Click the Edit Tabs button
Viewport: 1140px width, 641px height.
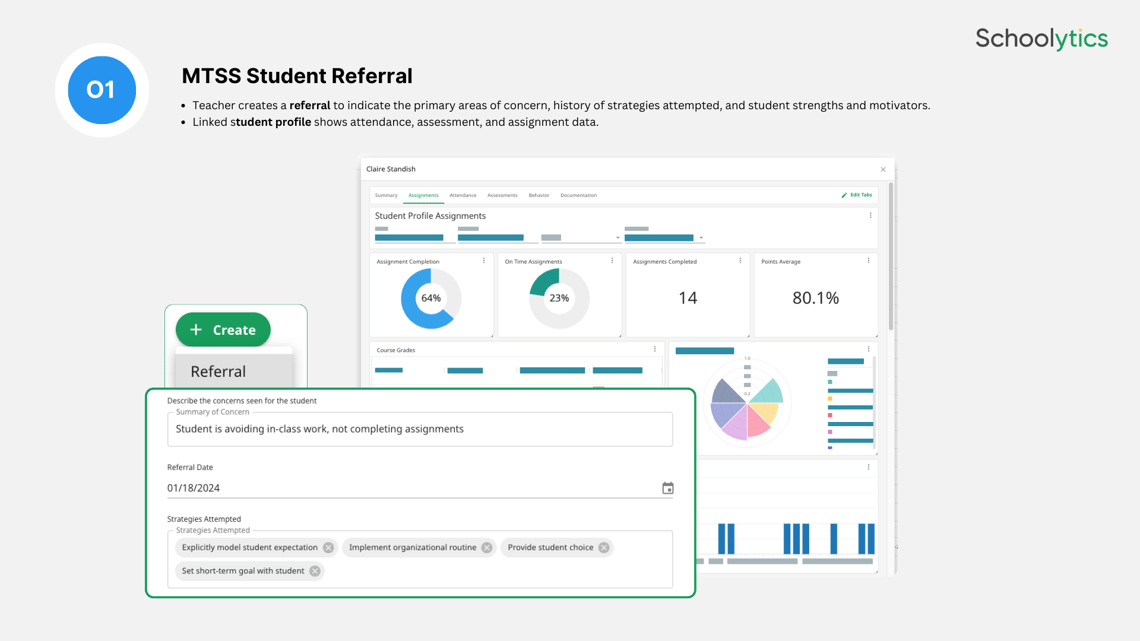pyautogui.click(x=861, y=195)
